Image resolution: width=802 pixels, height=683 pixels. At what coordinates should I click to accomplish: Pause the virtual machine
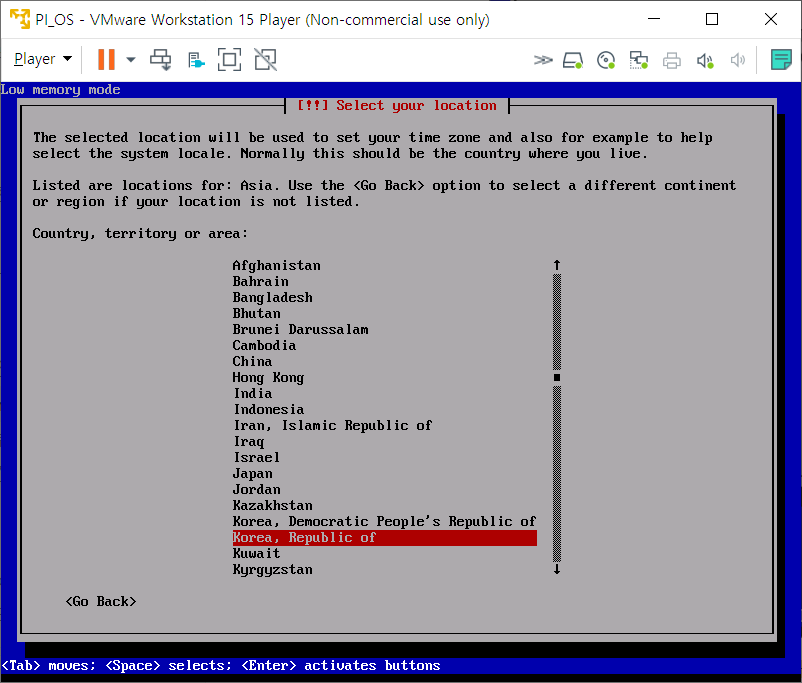(x=106, y=59)
